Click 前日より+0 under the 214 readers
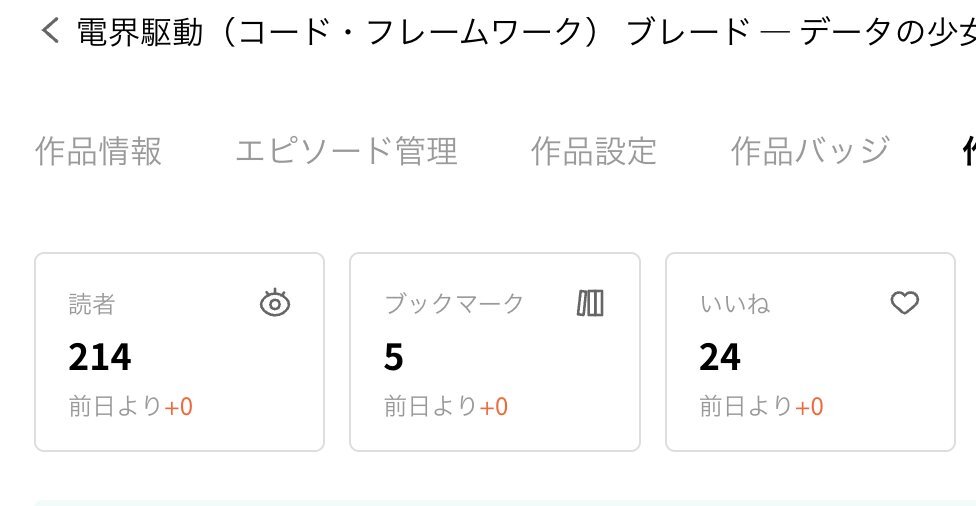This screenshot has width=976, height=506. (x=131, y=406)
